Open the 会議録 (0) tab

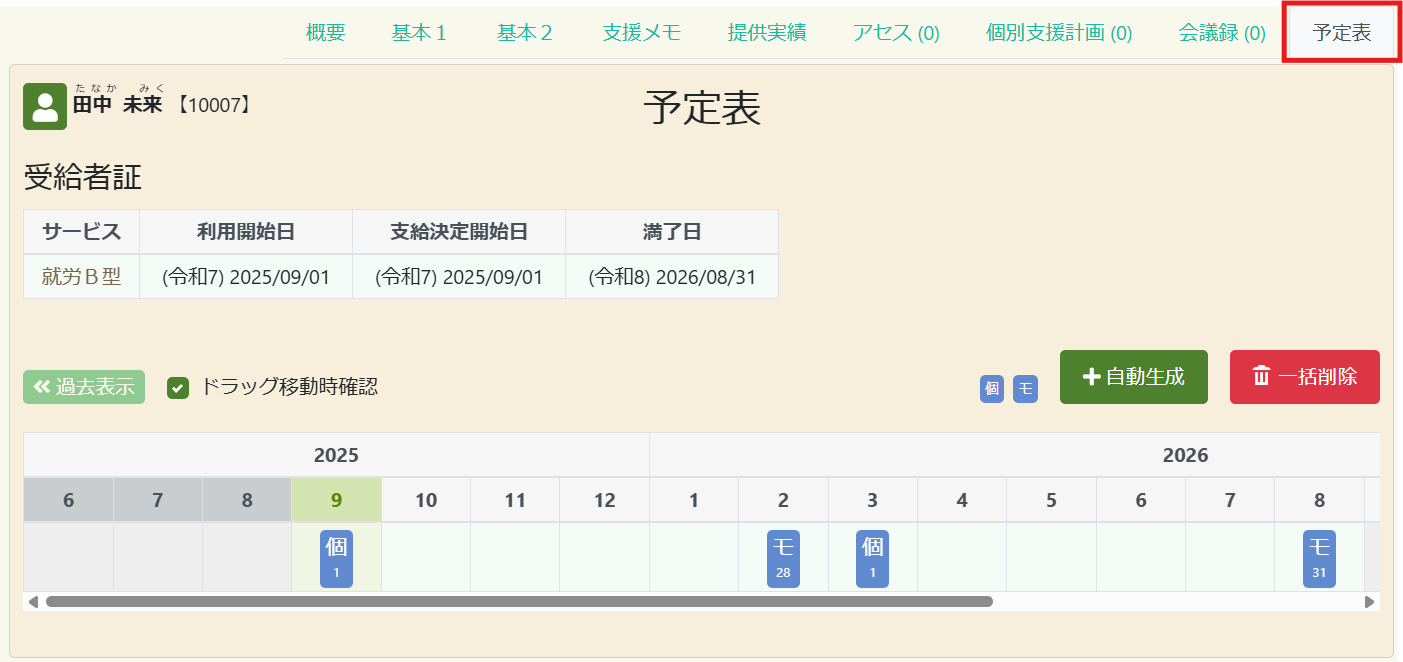[x=1222, y=33]
